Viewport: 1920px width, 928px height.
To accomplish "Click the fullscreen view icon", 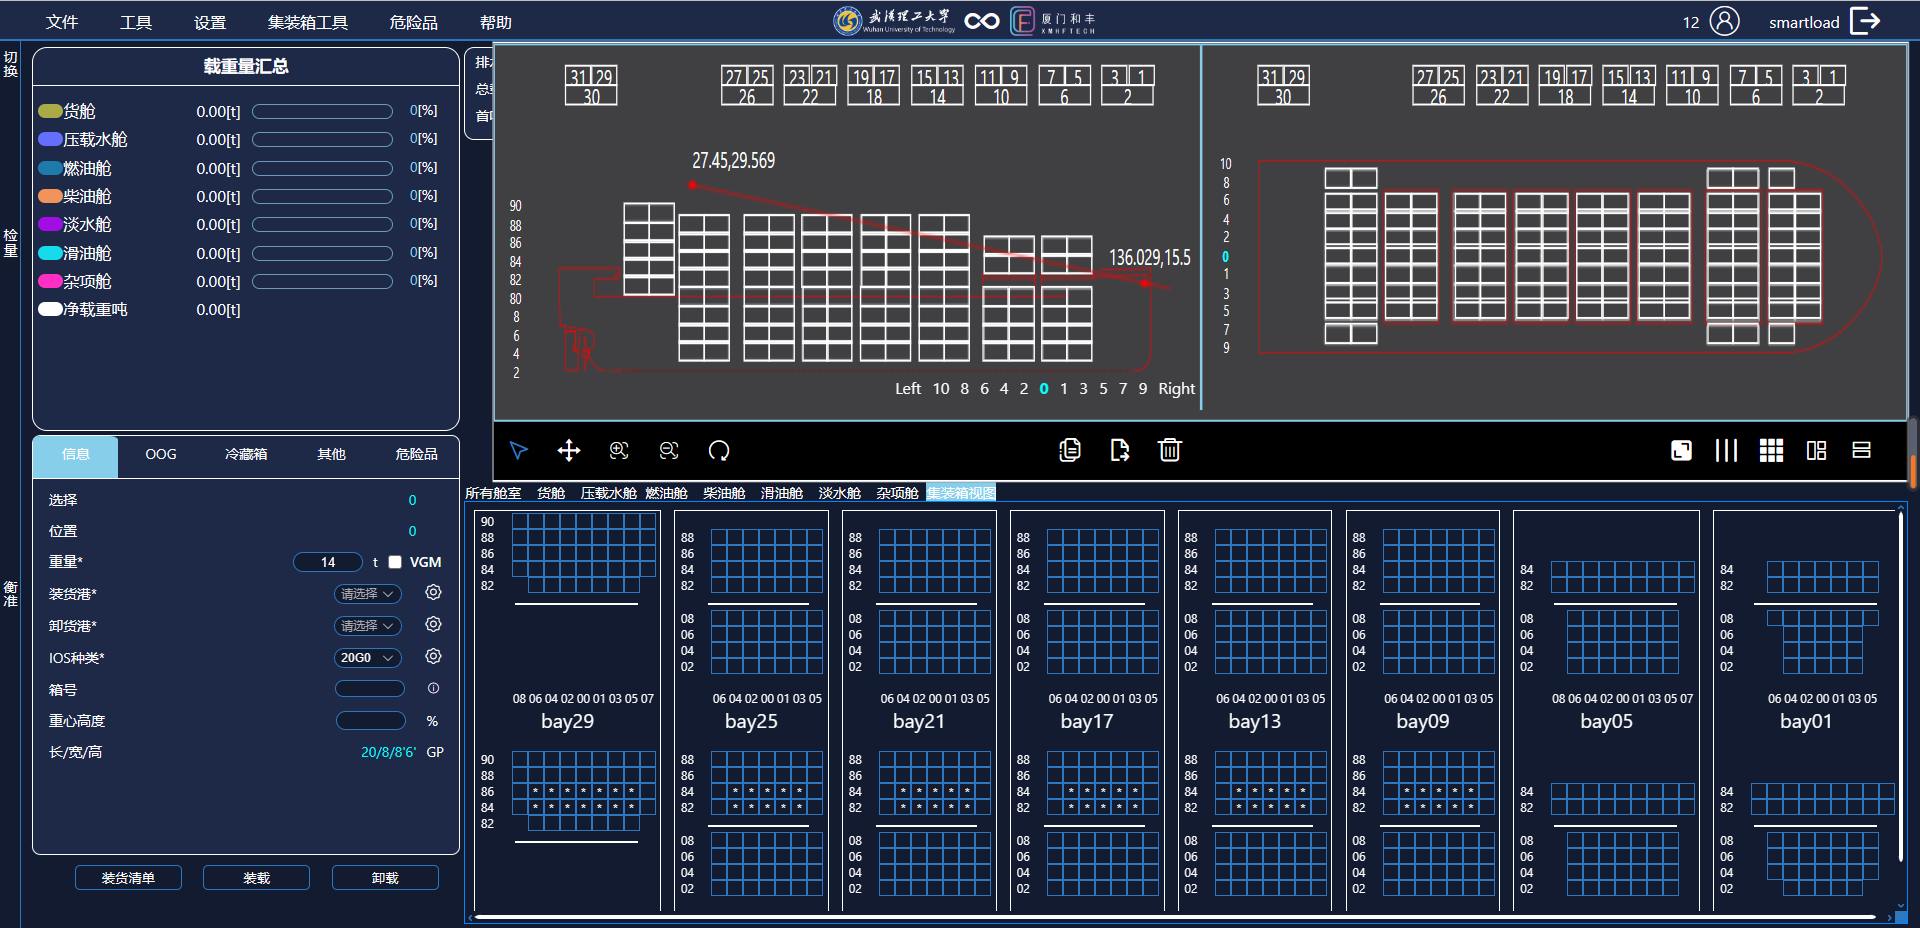I will coord(1681,451).
